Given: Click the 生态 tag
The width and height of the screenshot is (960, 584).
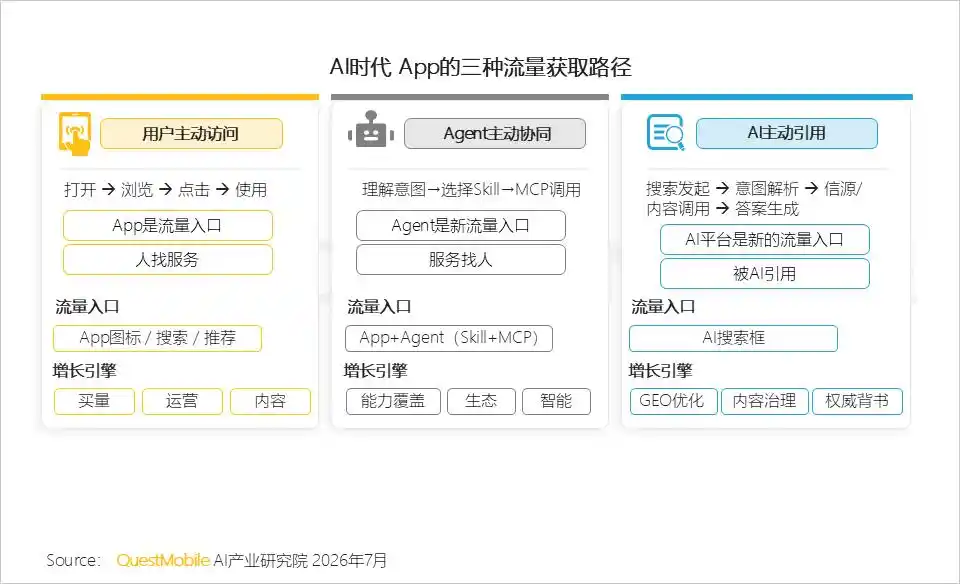Looking at the screenshot, I should click(x=481, y=401).
